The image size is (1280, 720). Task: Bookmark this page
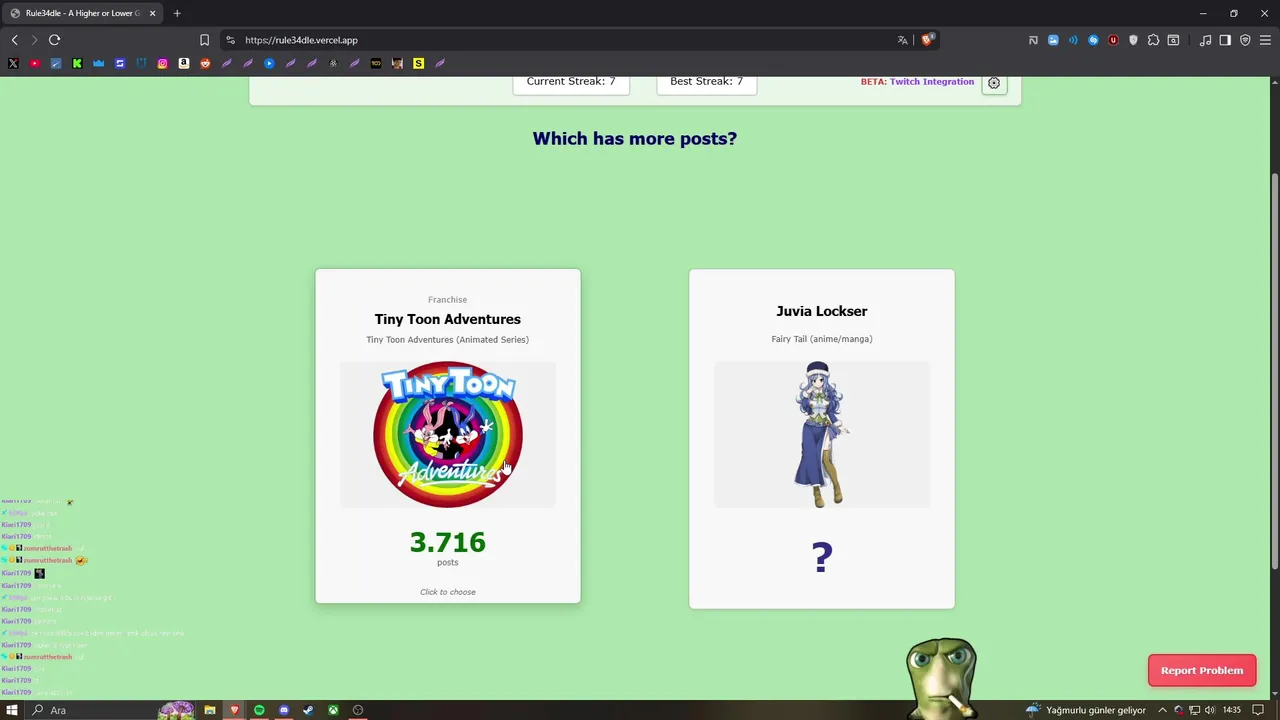point(204,40)
